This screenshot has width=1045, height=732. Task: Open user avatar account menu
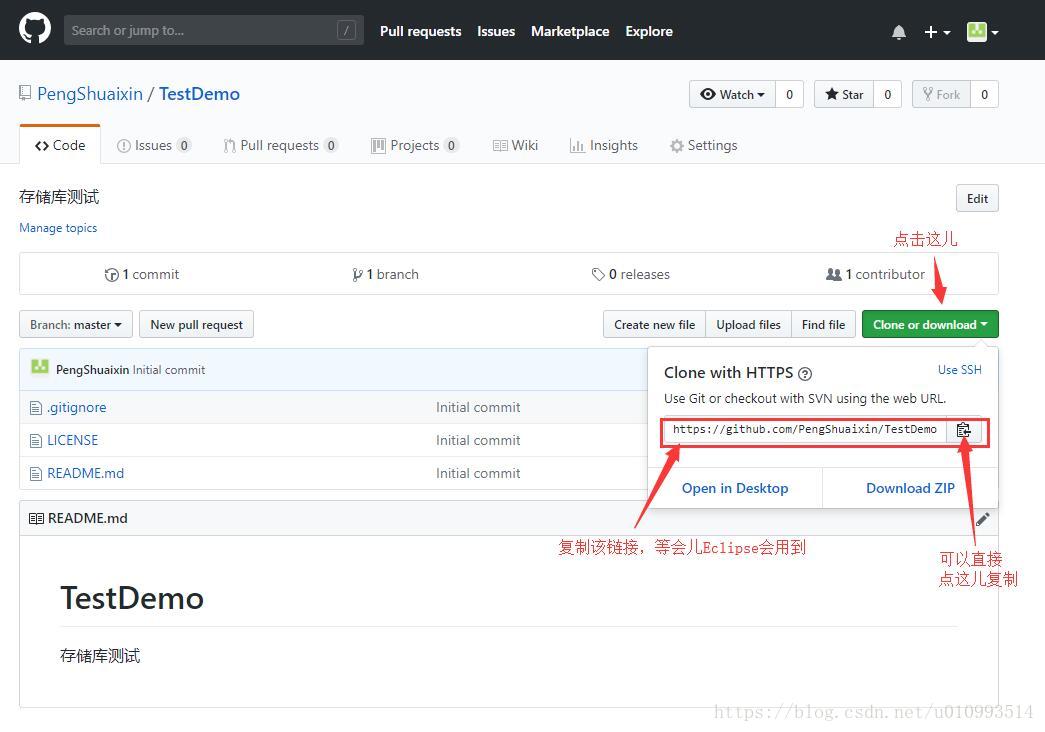point(982,31)
